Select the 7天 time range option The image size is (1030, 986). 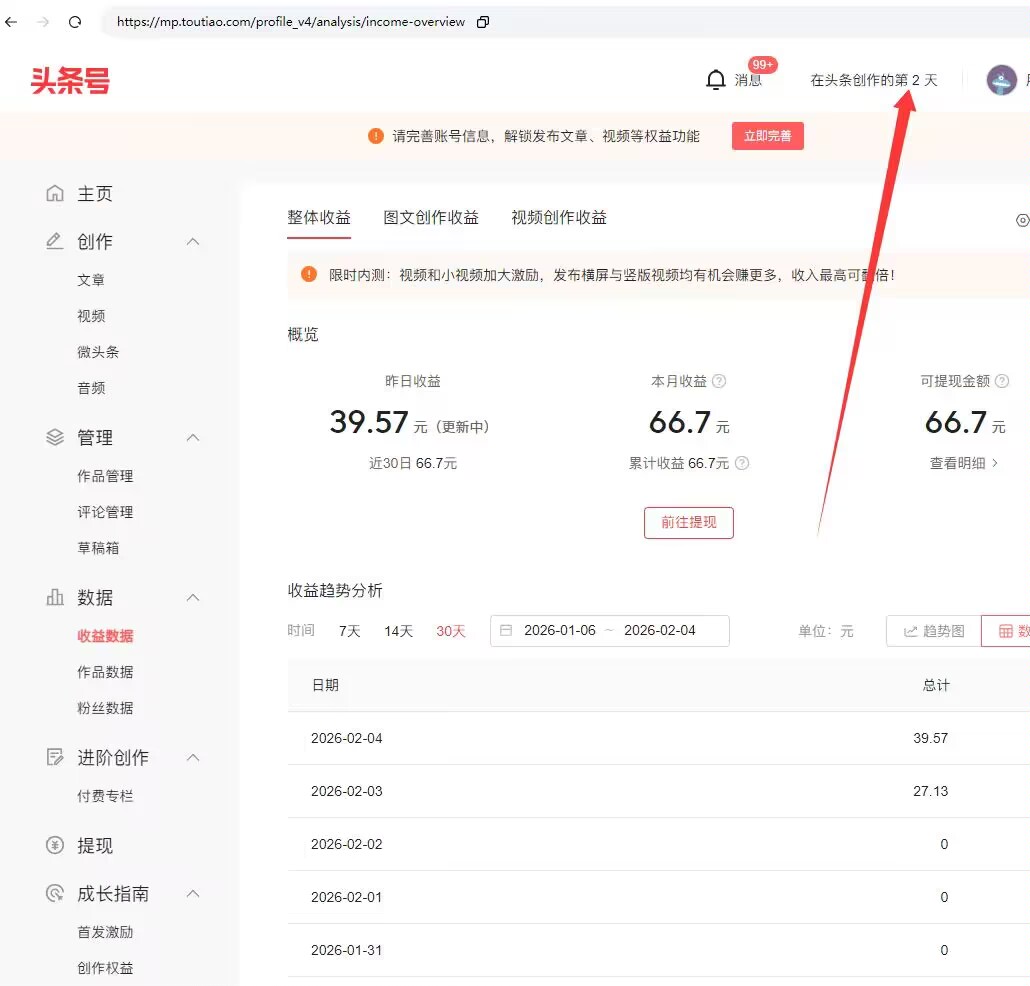point(349,631)
